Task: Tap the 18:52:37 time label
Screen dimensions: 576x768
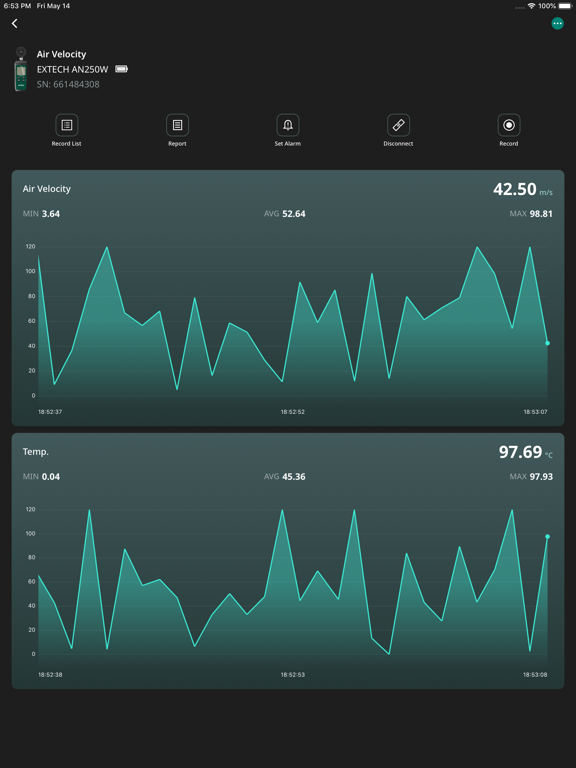Action: [50, 412]
